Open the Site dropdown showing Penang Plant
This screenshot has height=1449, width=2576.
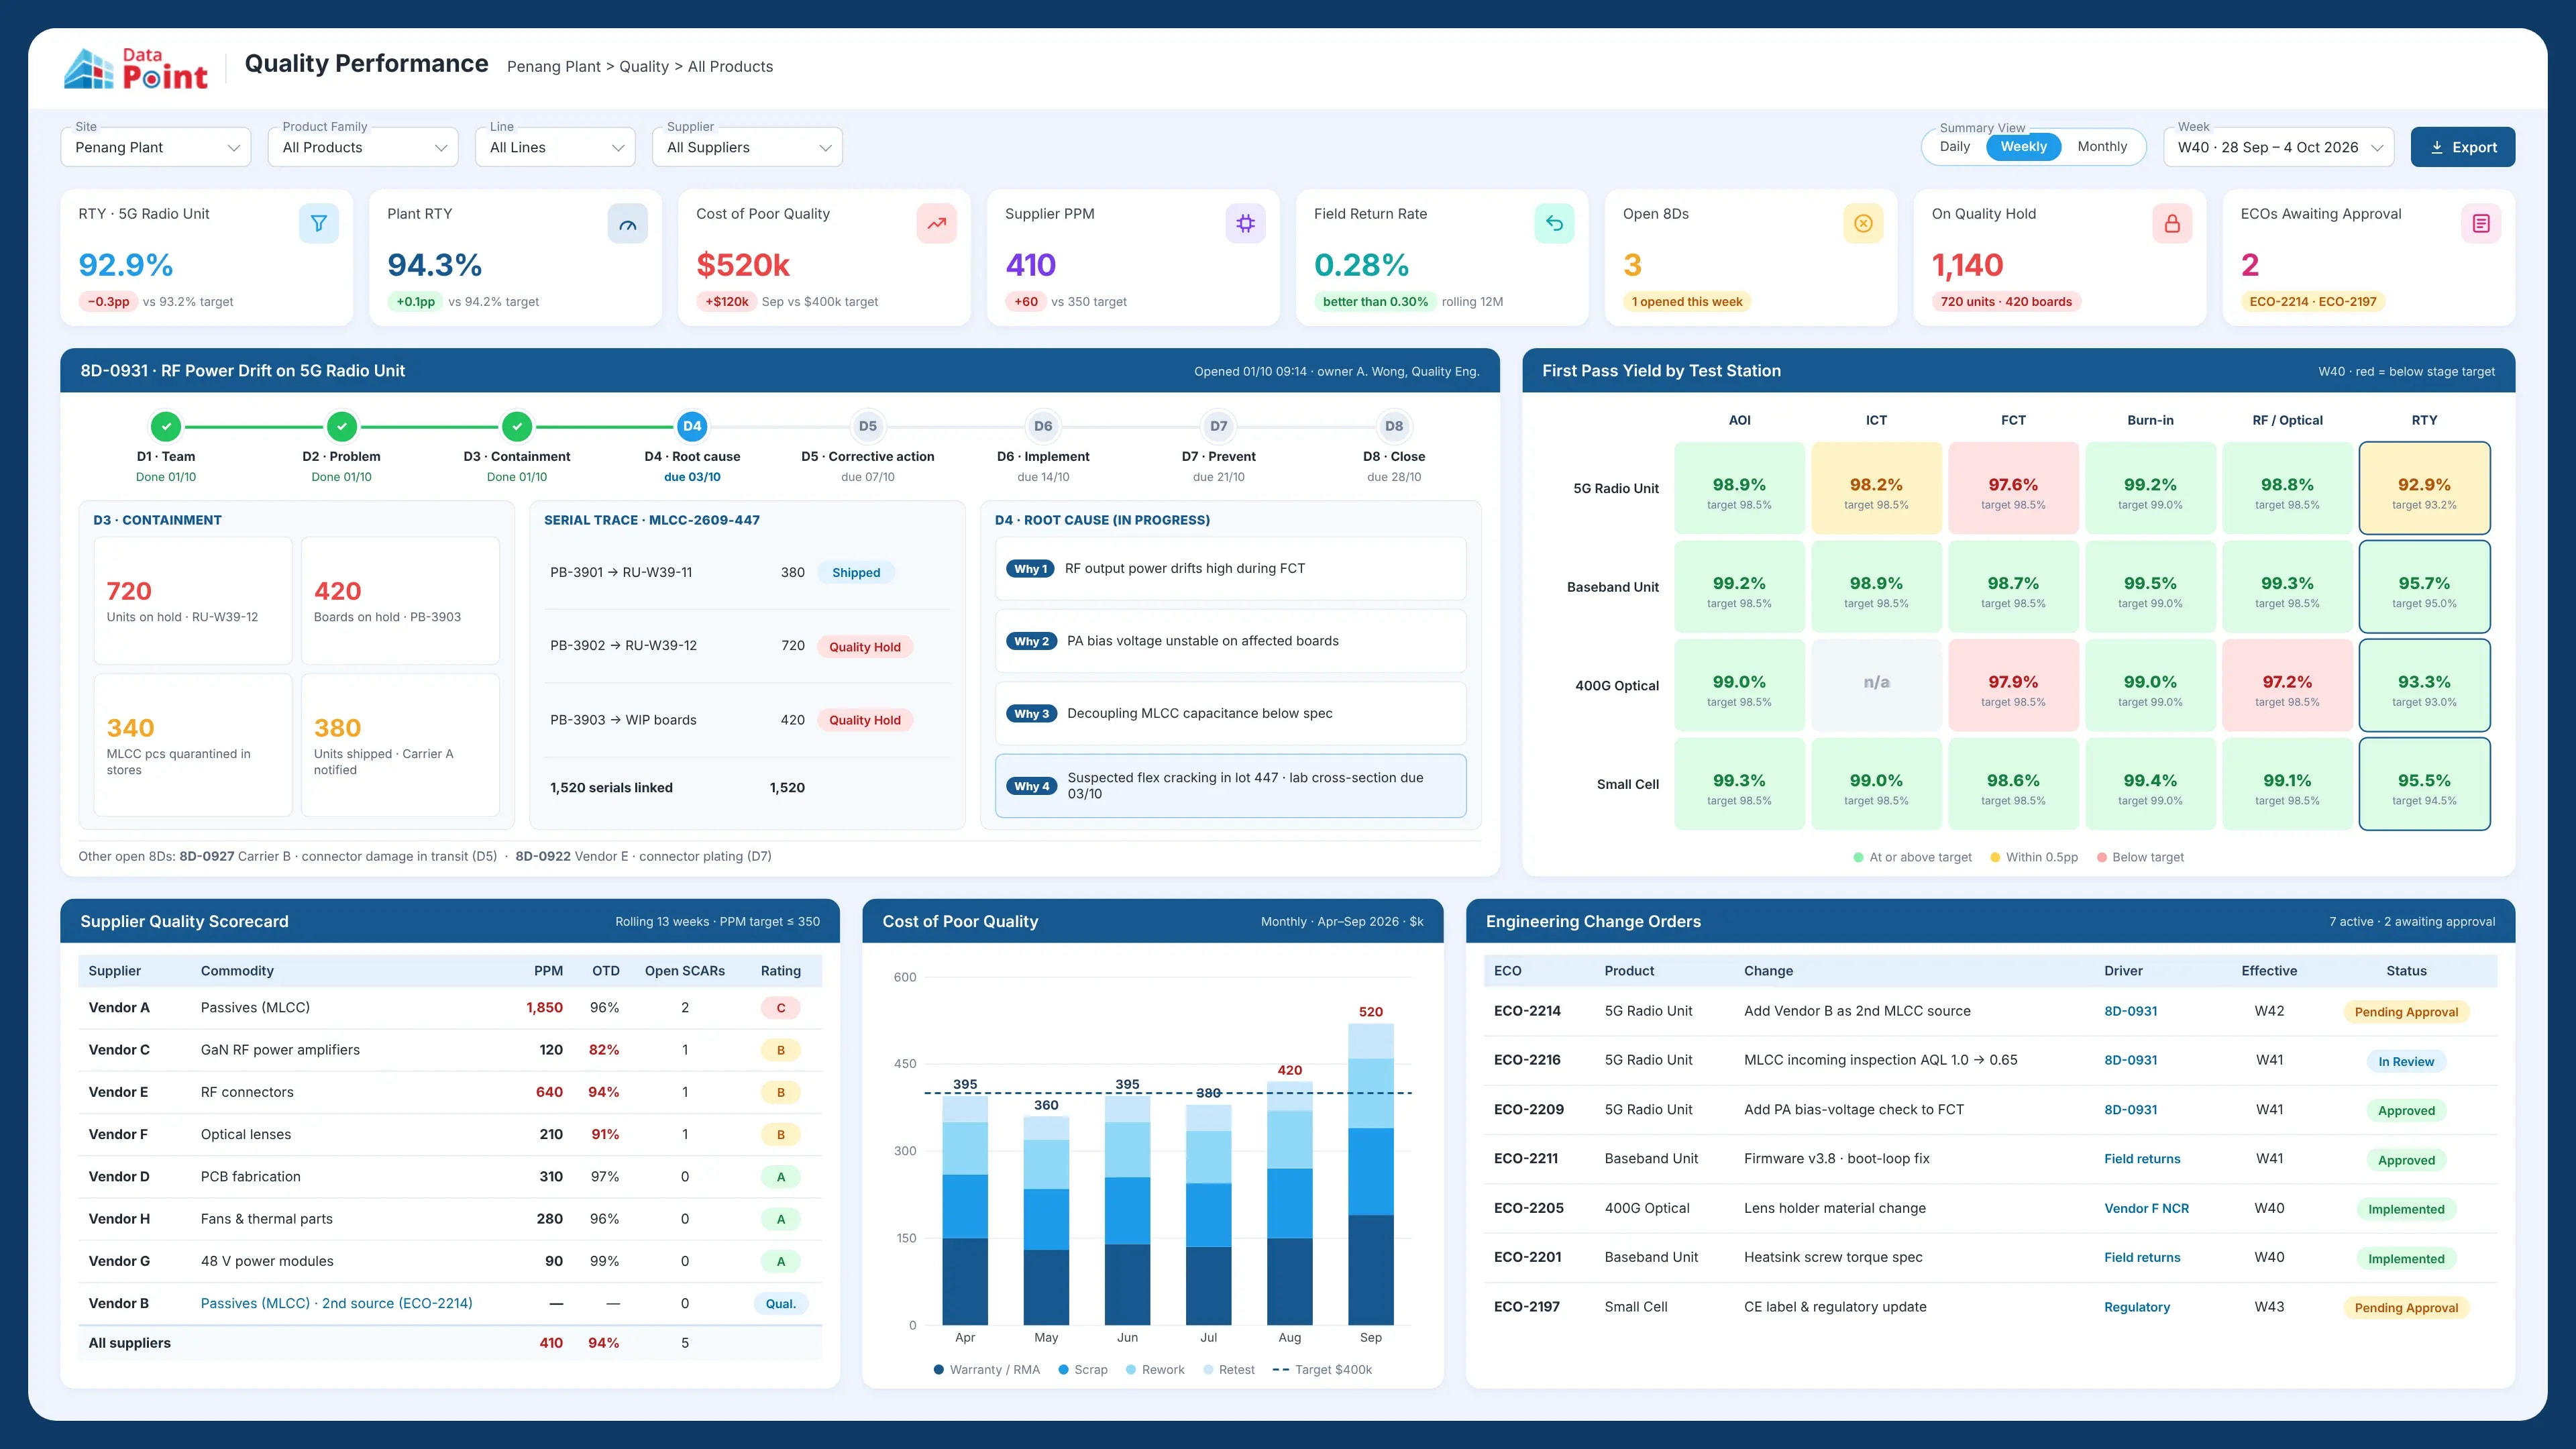(x=156, y=147)
